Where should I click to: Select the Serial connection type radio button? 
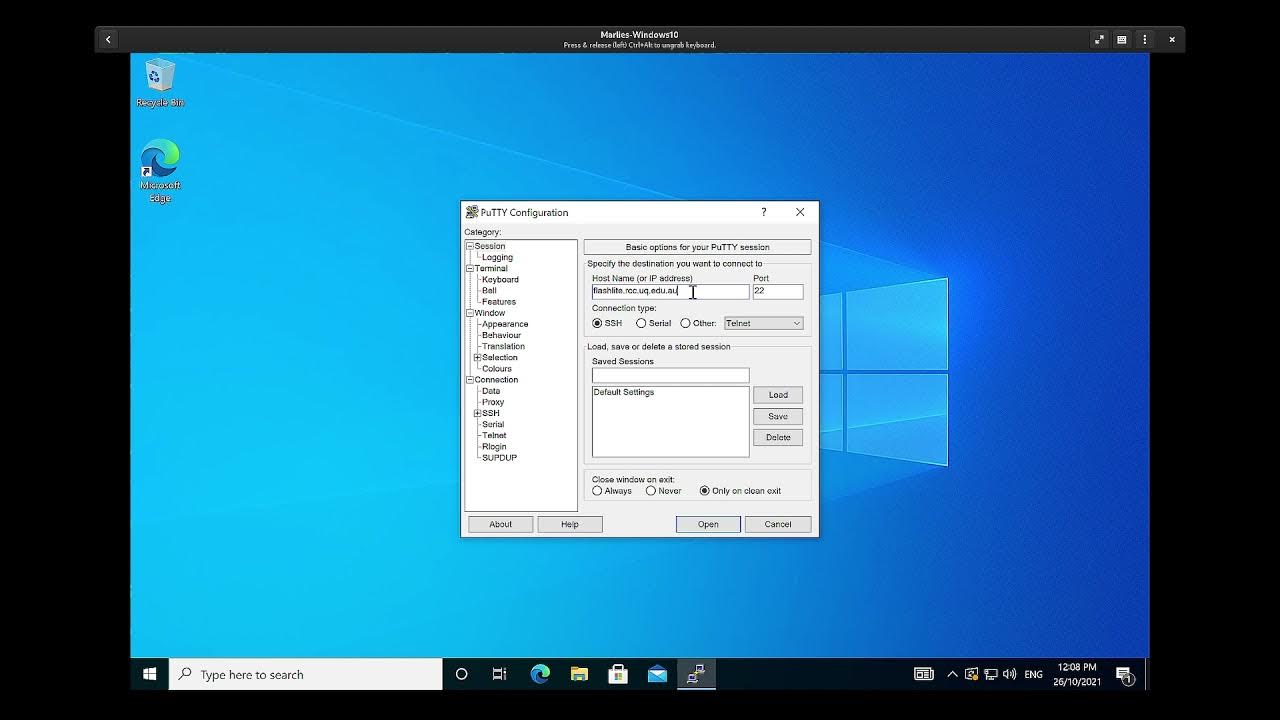[641, 323]
